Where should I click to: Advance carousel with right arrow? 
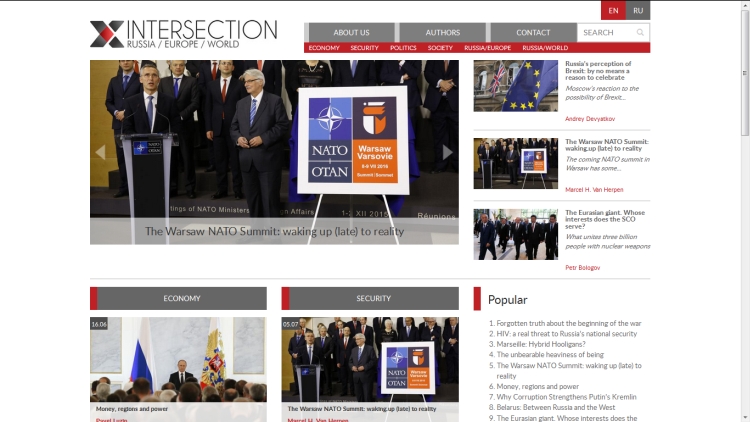pyautogui.click(x=447, y=152)
